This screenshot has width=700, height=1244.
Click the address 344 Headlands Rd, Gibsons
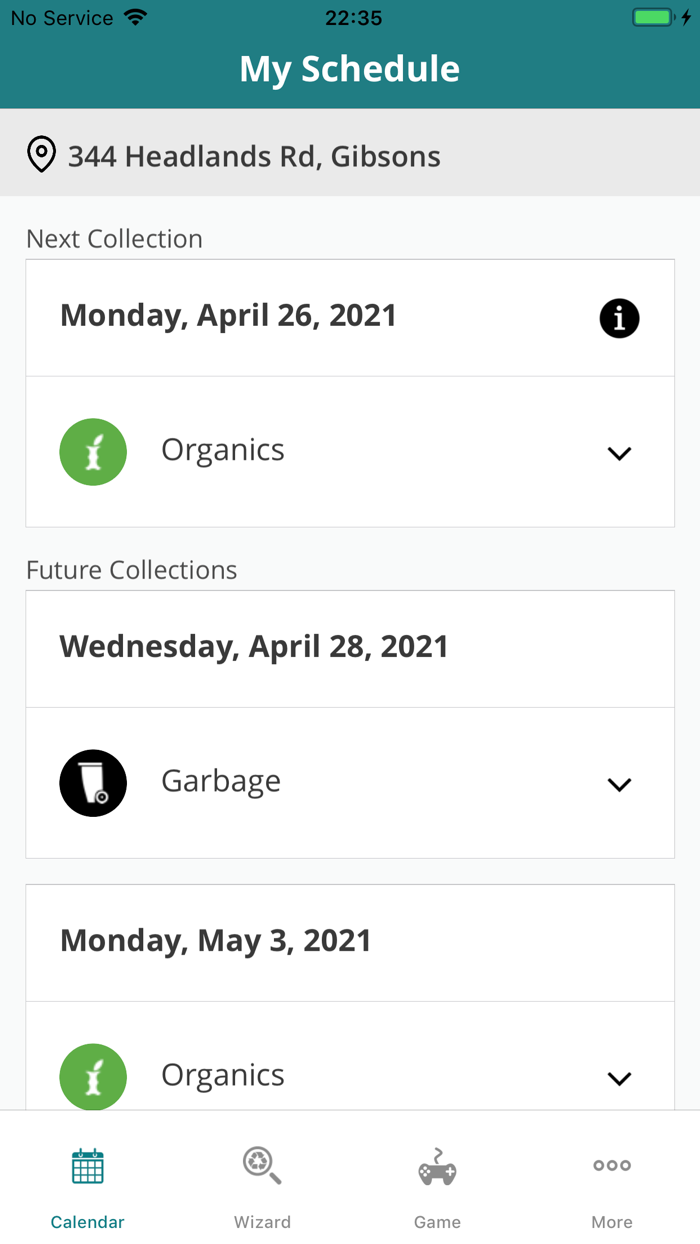(253, 156)
